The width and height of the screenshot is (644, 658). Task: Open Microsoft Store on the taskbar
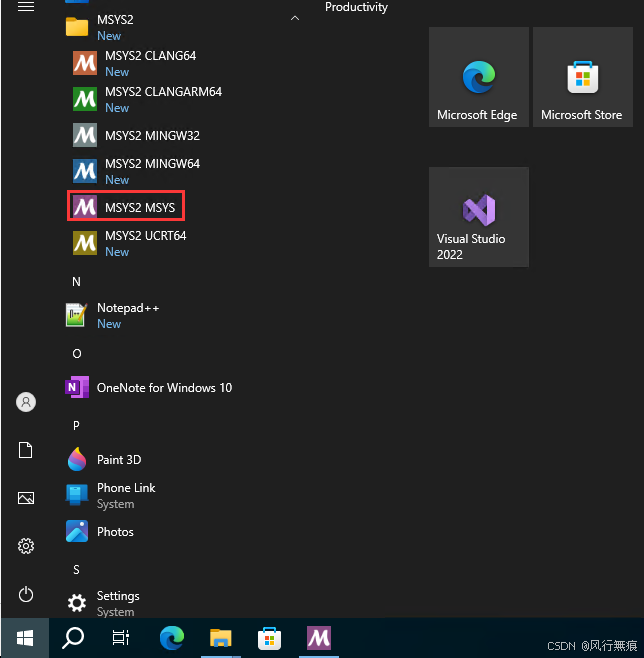269,638
